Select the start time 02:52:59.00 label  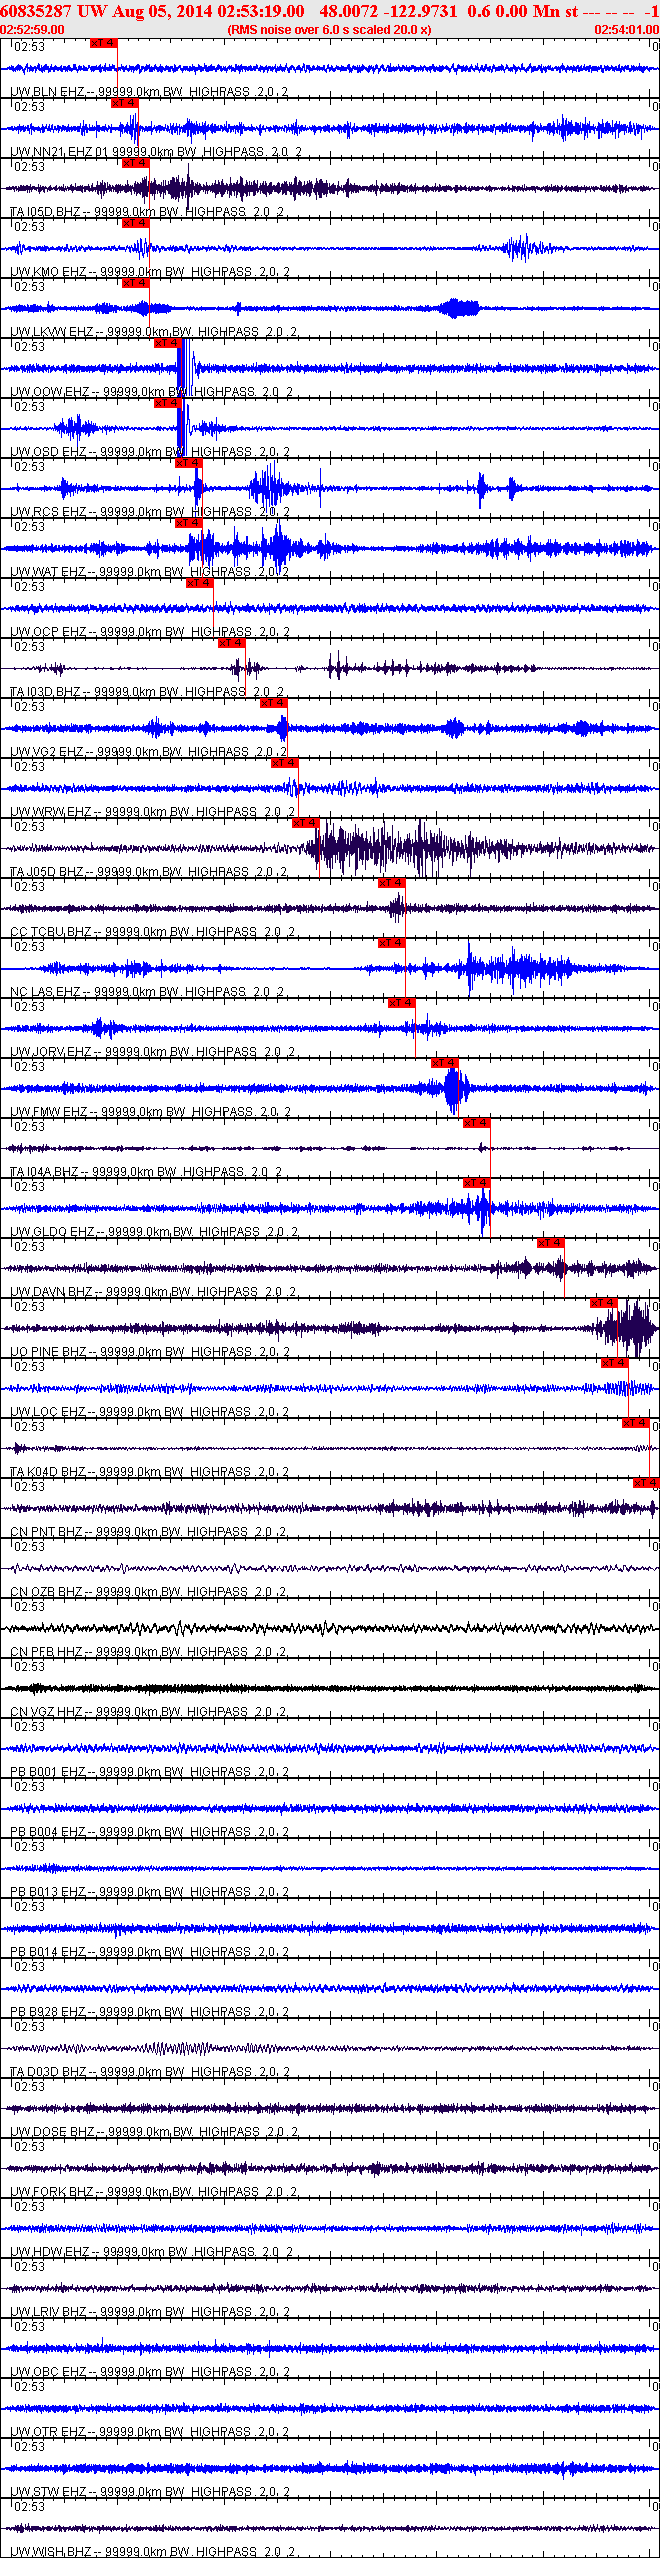tap(32, 30)
